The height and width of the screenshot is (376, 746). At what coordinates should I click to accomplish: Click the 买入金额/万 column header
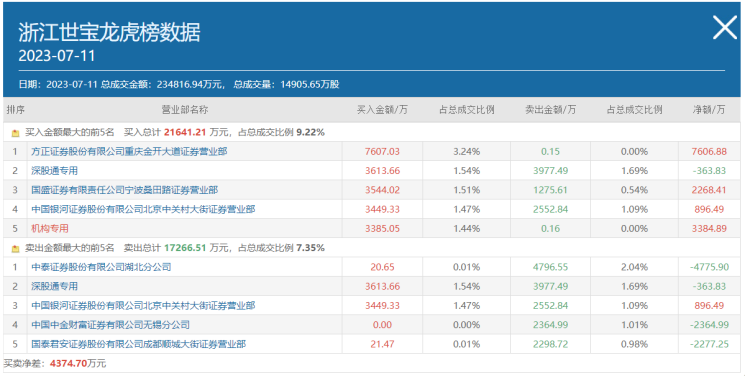(382, 109)
